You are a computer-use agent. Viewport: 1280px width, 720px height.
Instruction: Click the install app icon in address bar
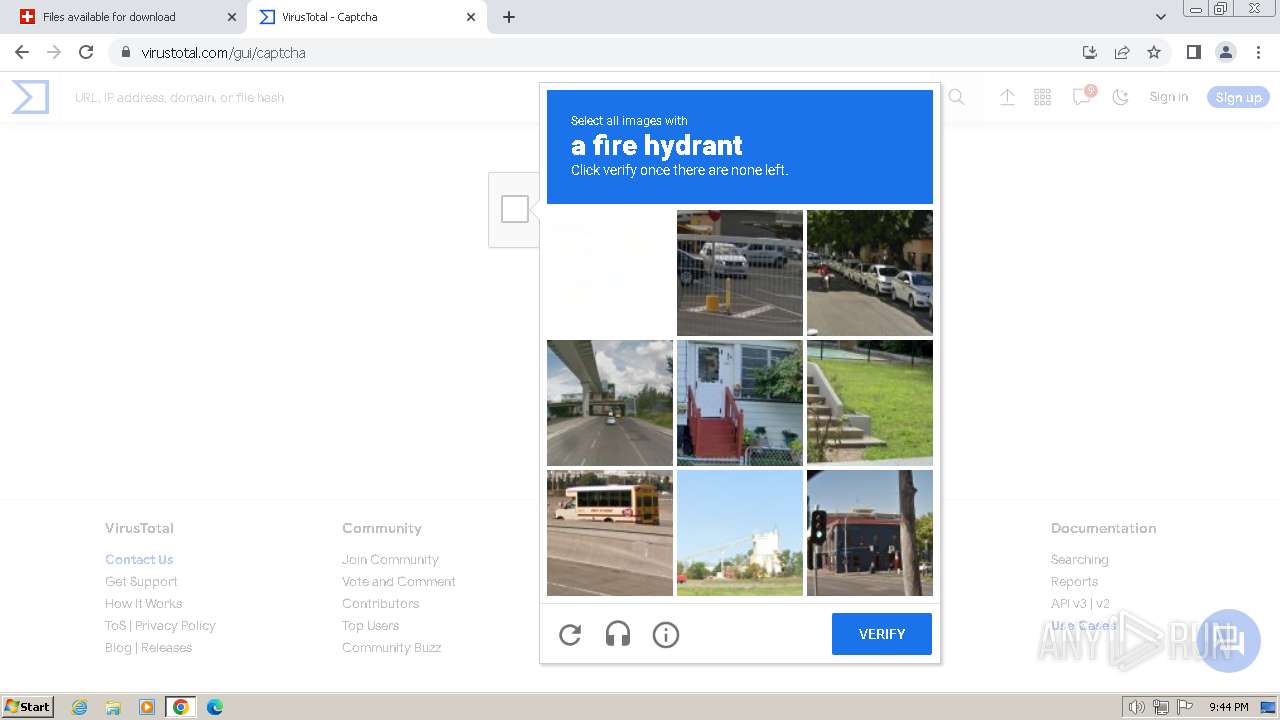(x=1090, y=52)
